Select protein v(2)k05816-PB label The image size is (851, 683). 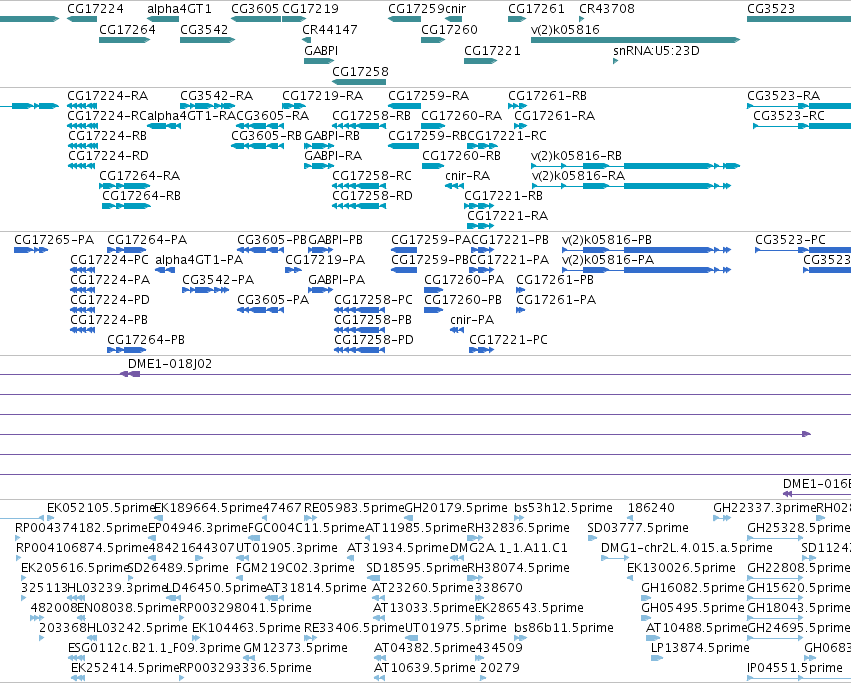pos(607,239)
